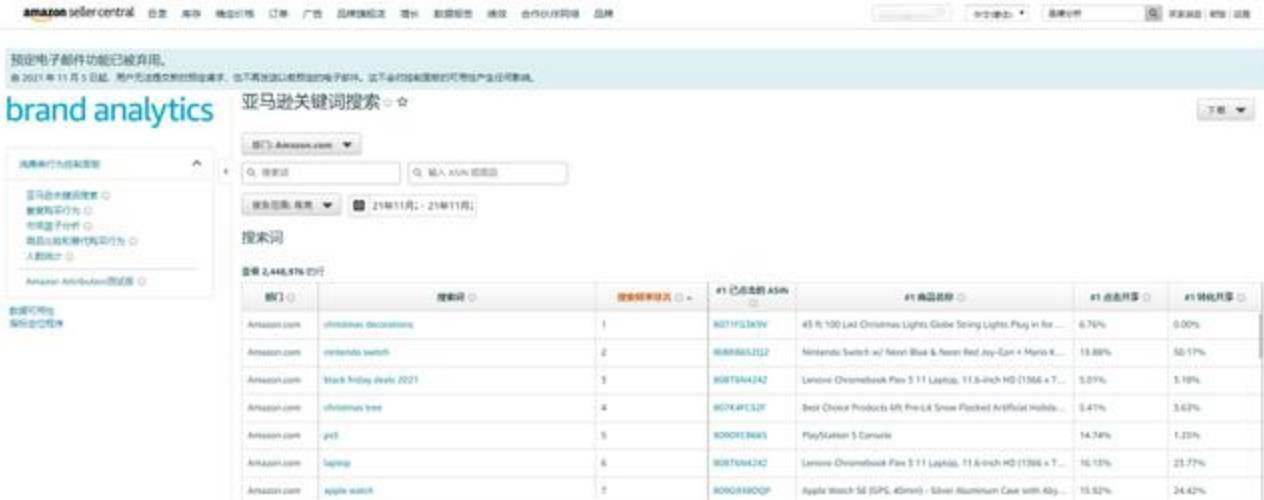This screenshot has height=500, width=1264.
Task: Click info icon next to Amazon Attribution link
Action: [x=142, y=282]
